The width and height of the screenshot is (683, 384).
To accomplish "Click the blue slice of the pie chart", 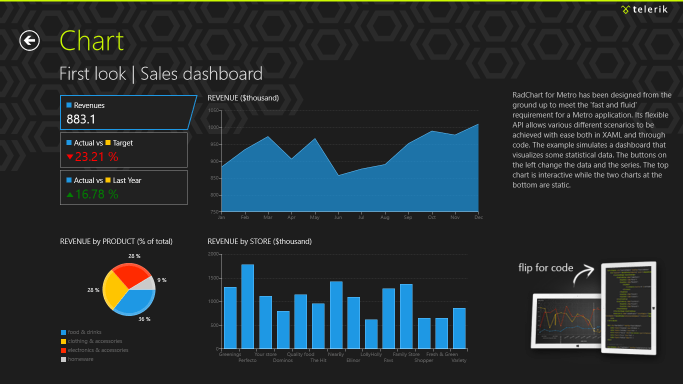I will [136, 303].
